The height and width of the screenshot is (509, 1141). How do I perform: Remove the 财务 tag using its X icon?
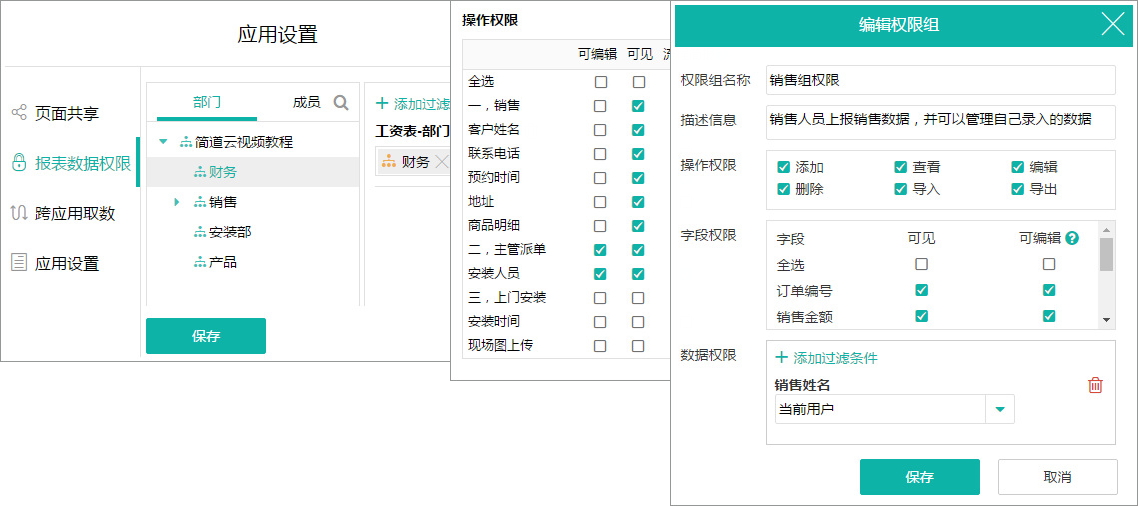[x=442, y=162]
